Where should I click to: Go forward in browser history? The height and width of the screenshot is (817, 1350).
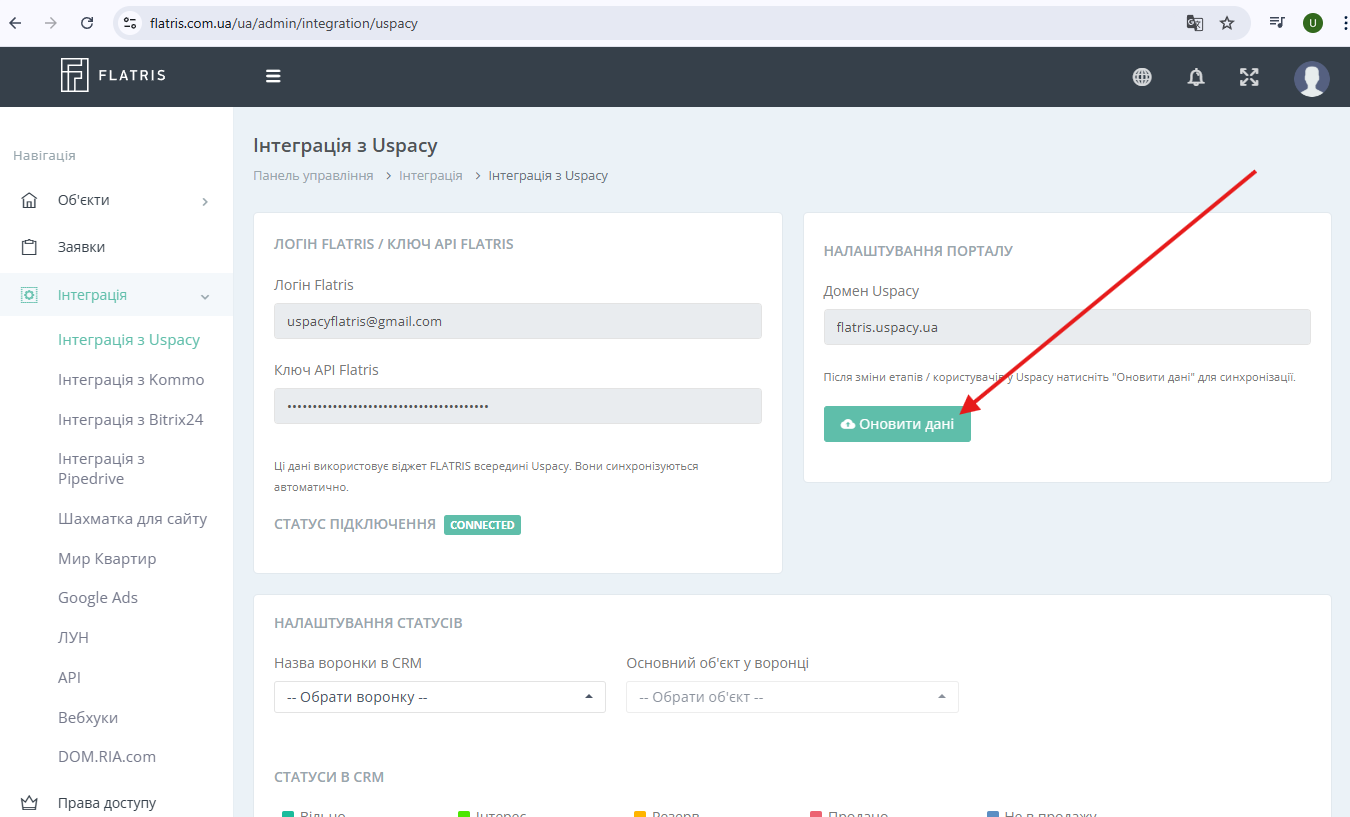(x=51, y=23)
